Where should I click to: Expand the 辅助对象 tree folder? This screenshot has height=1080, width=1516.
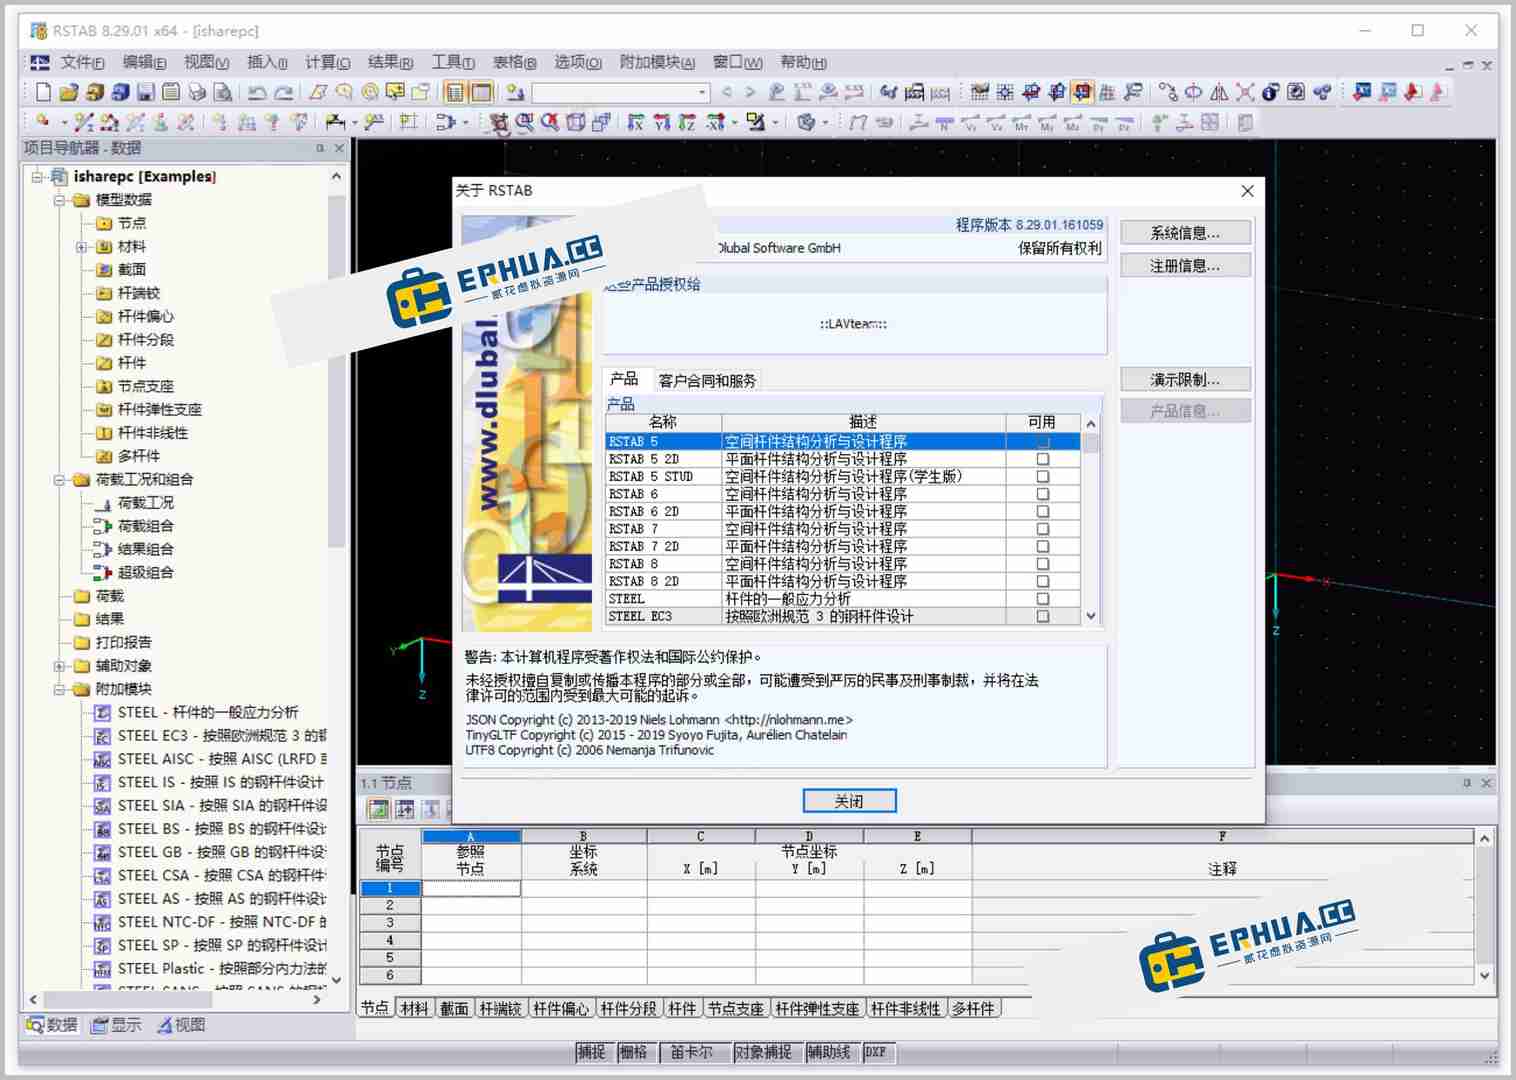pos(60,666)
